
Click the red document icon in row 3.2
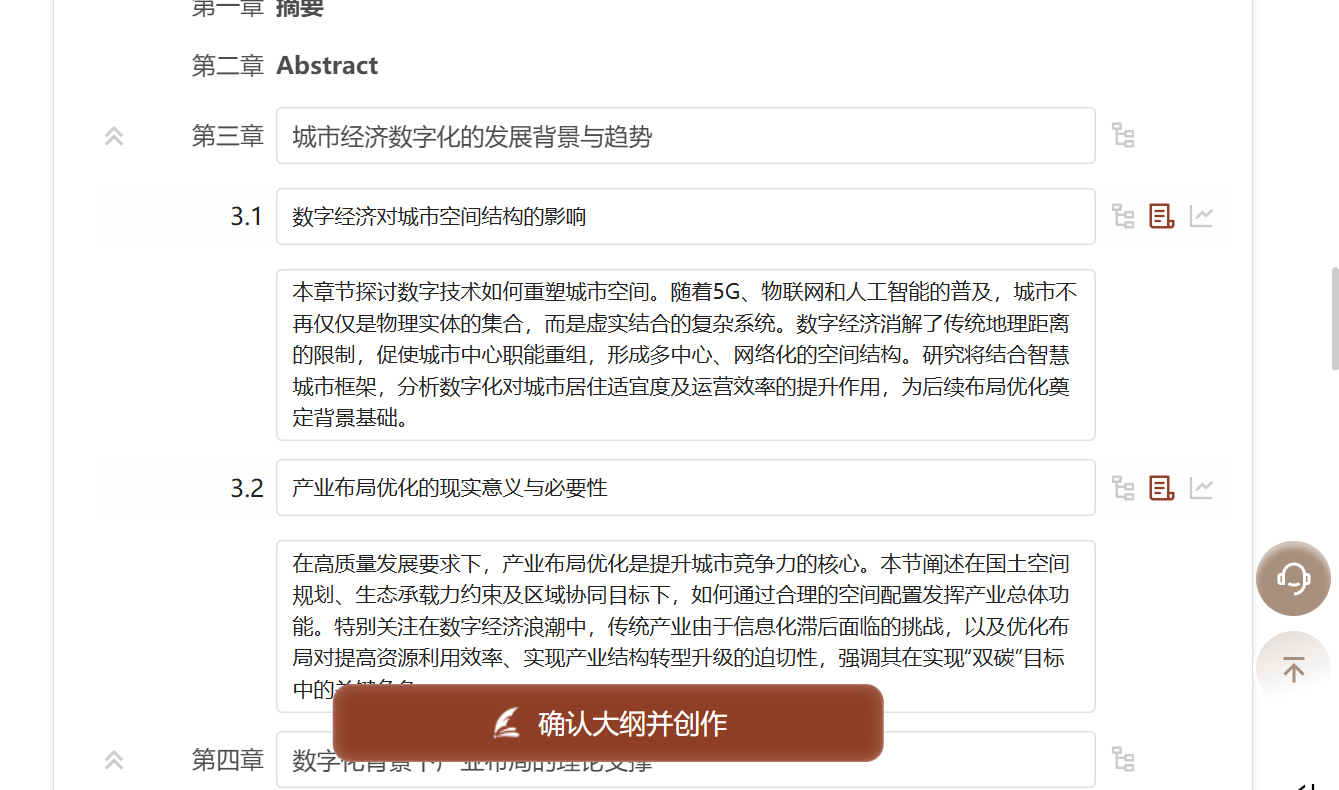click(x=1161, y=488)
